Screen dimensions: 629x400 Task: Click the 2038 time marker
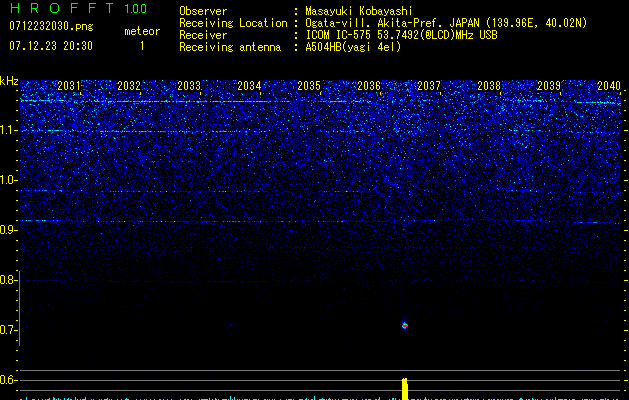click(x=489, y=85)
